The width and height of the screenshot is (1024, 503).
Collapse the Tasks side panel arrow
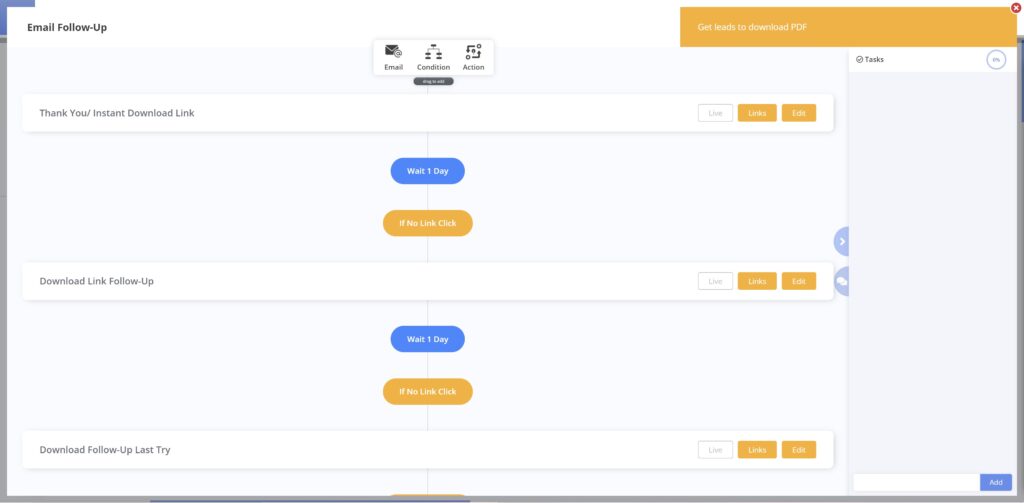[x=842, y=241]
